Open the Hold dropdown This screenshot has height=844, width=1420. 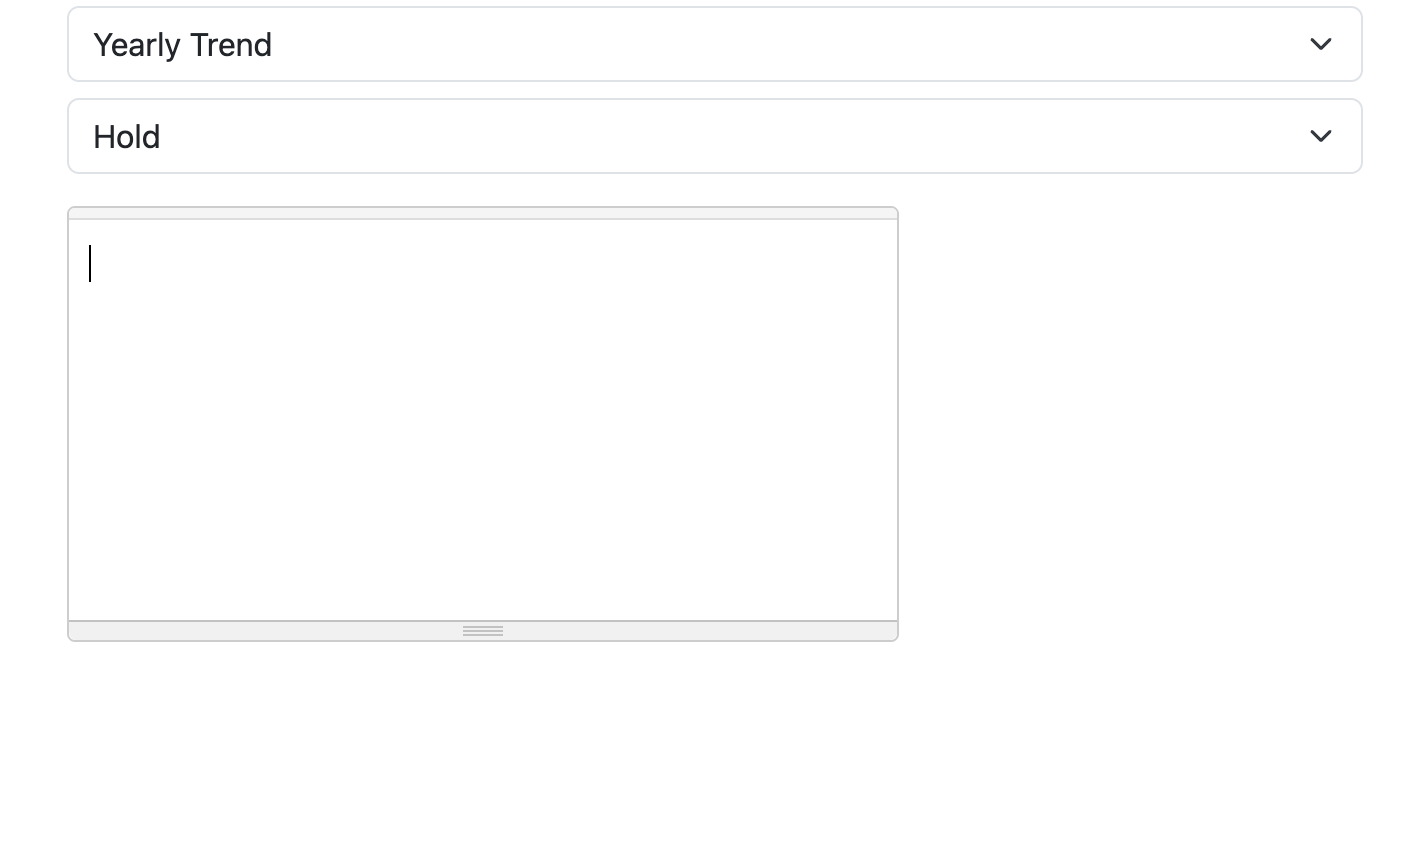click(714, 136)
